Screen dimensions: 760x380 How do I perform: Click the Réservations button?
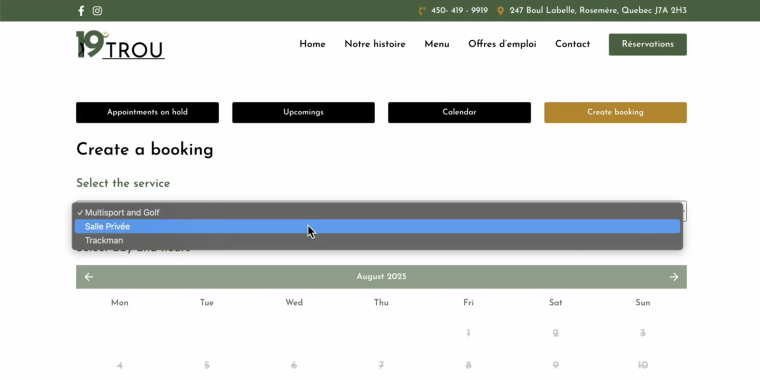tap(648, 44)
